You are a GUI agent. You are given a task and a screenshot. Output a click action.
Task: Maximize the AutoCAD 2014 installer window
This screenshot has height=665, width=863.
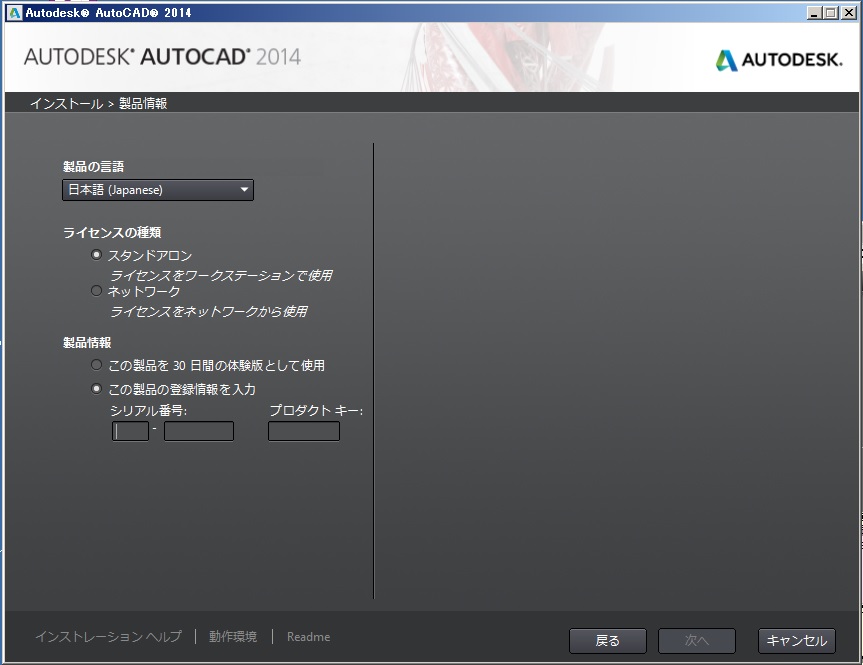(x=831, y=13)
